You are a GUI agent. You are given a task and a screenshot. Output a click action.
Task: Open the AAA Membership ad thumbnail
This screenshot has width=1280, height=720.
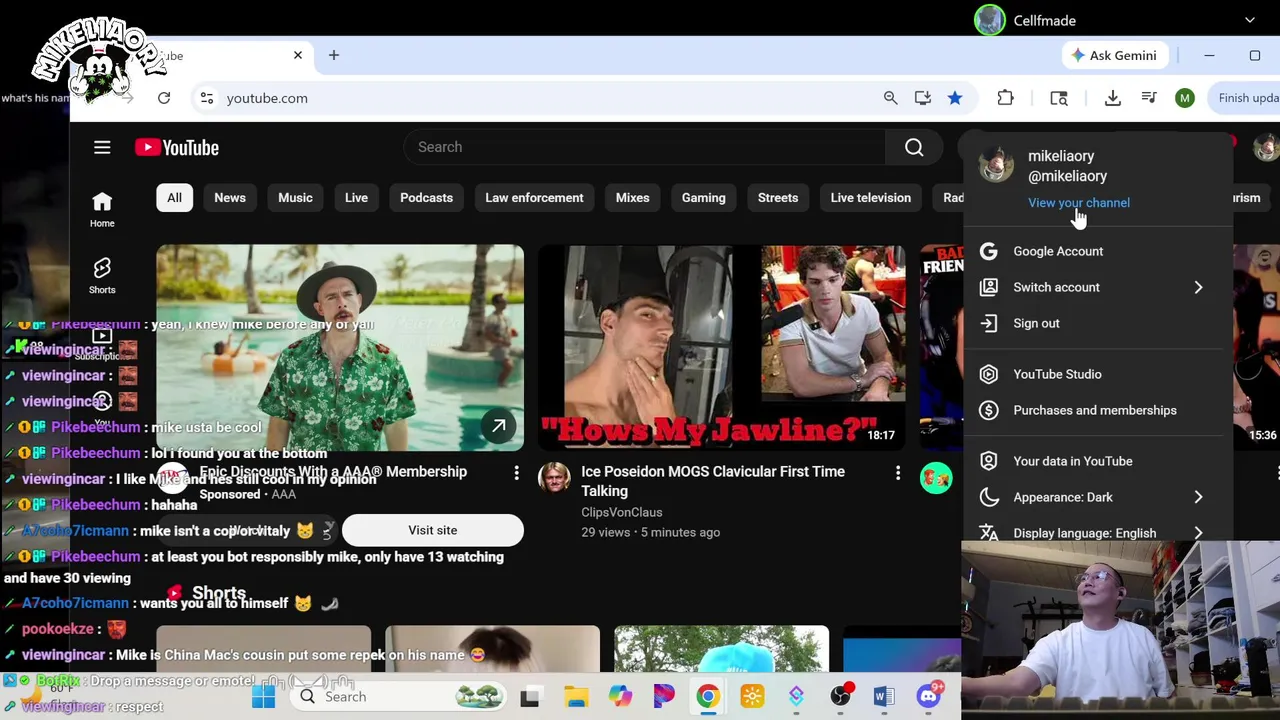340,348
